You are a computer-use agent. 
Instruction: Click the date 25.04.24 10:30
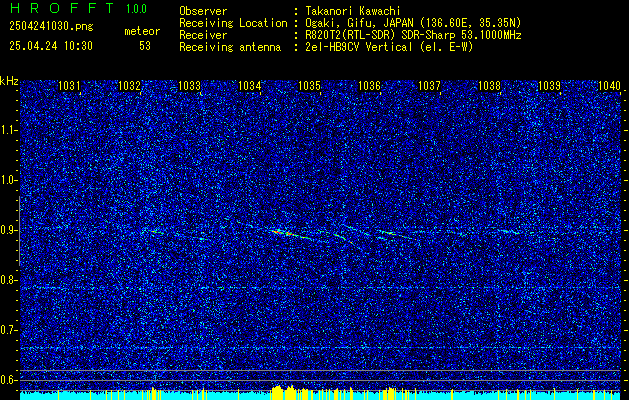tap(51, 46)
